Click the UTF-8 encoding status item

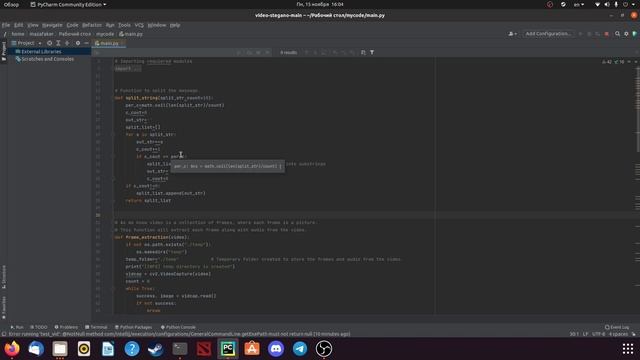click(x=599, y=334)
